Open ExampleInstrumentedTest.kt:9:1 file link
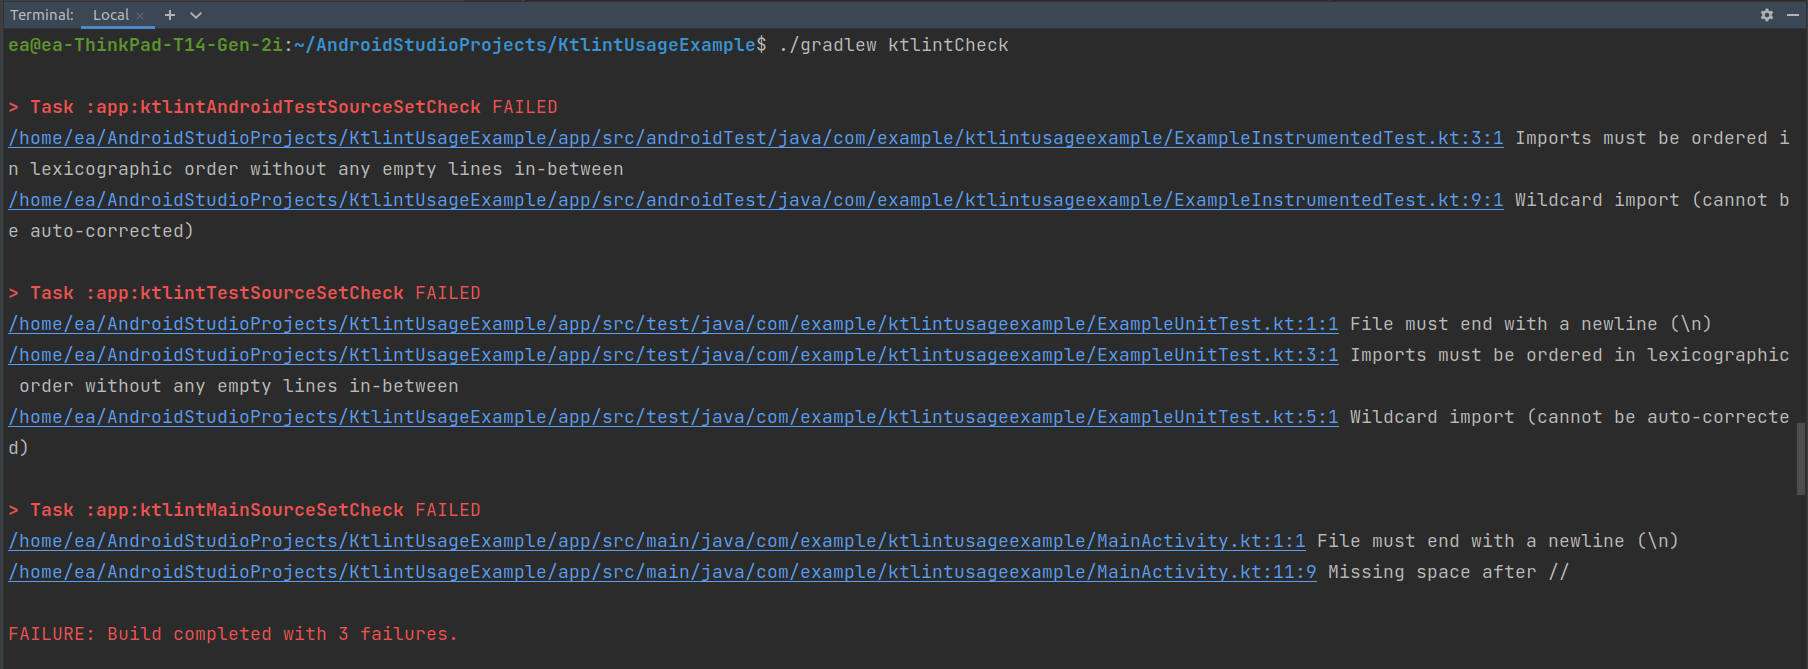Screen dimensions: 1808x669 (756, 200)
